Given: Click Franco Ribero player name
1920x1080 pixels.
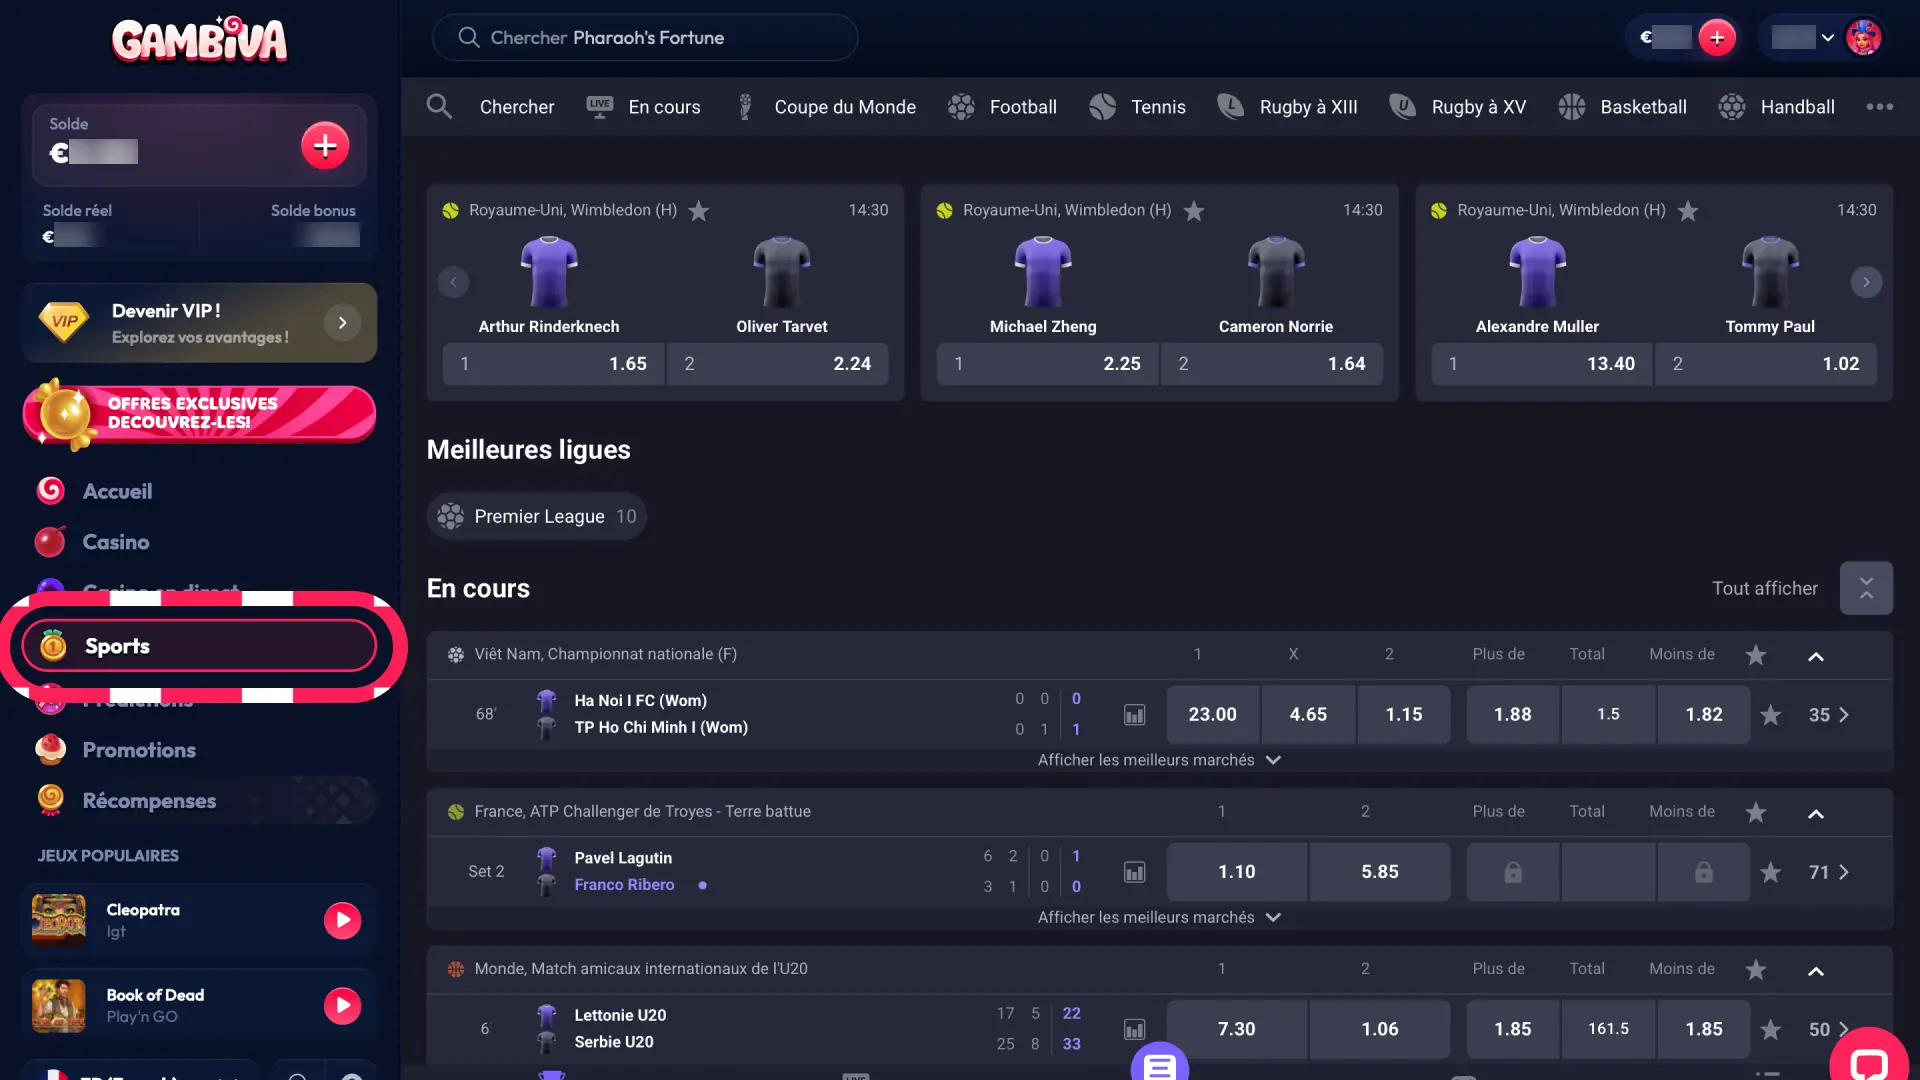Looking at the screenshot, I should click(x=624, y=885).
